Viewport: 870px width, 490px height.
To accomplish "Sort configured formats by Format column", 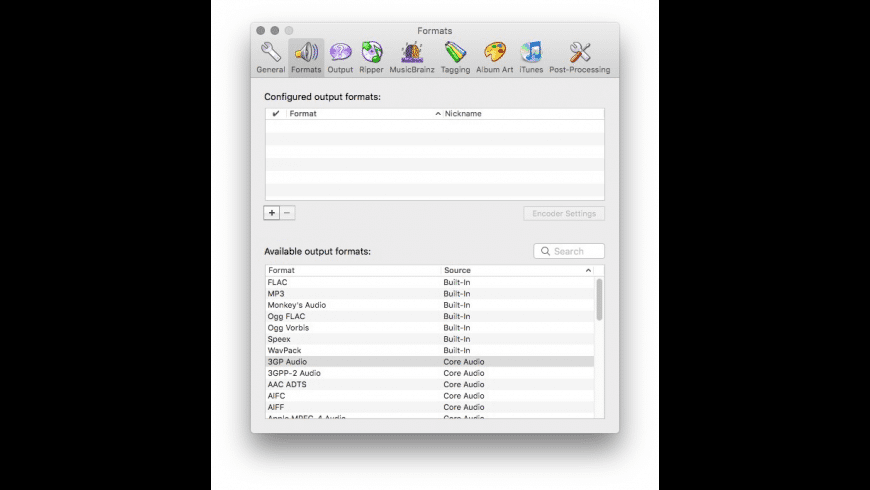I will tap(363, 114).
